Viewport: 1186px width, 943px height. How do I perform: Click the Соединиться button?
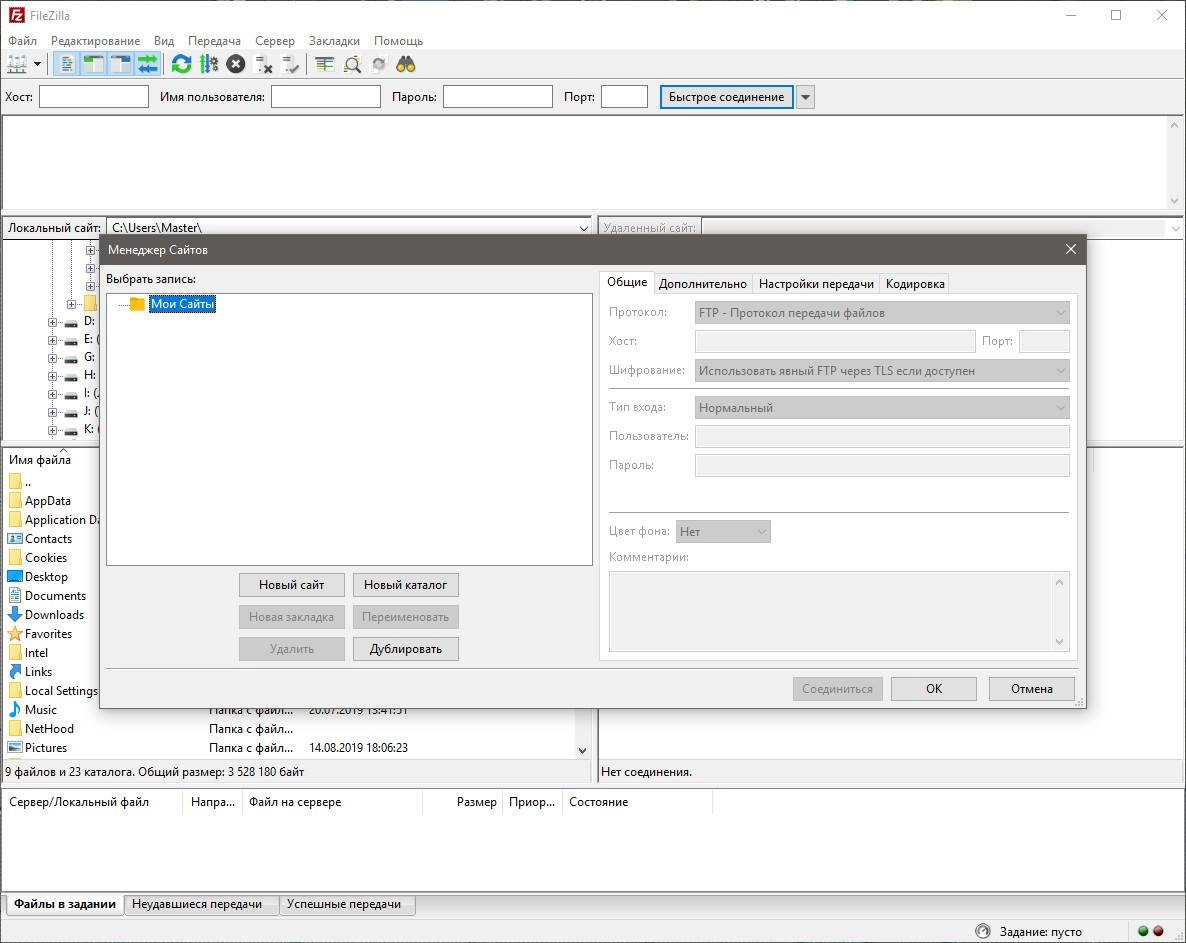(x=837, y=688)
